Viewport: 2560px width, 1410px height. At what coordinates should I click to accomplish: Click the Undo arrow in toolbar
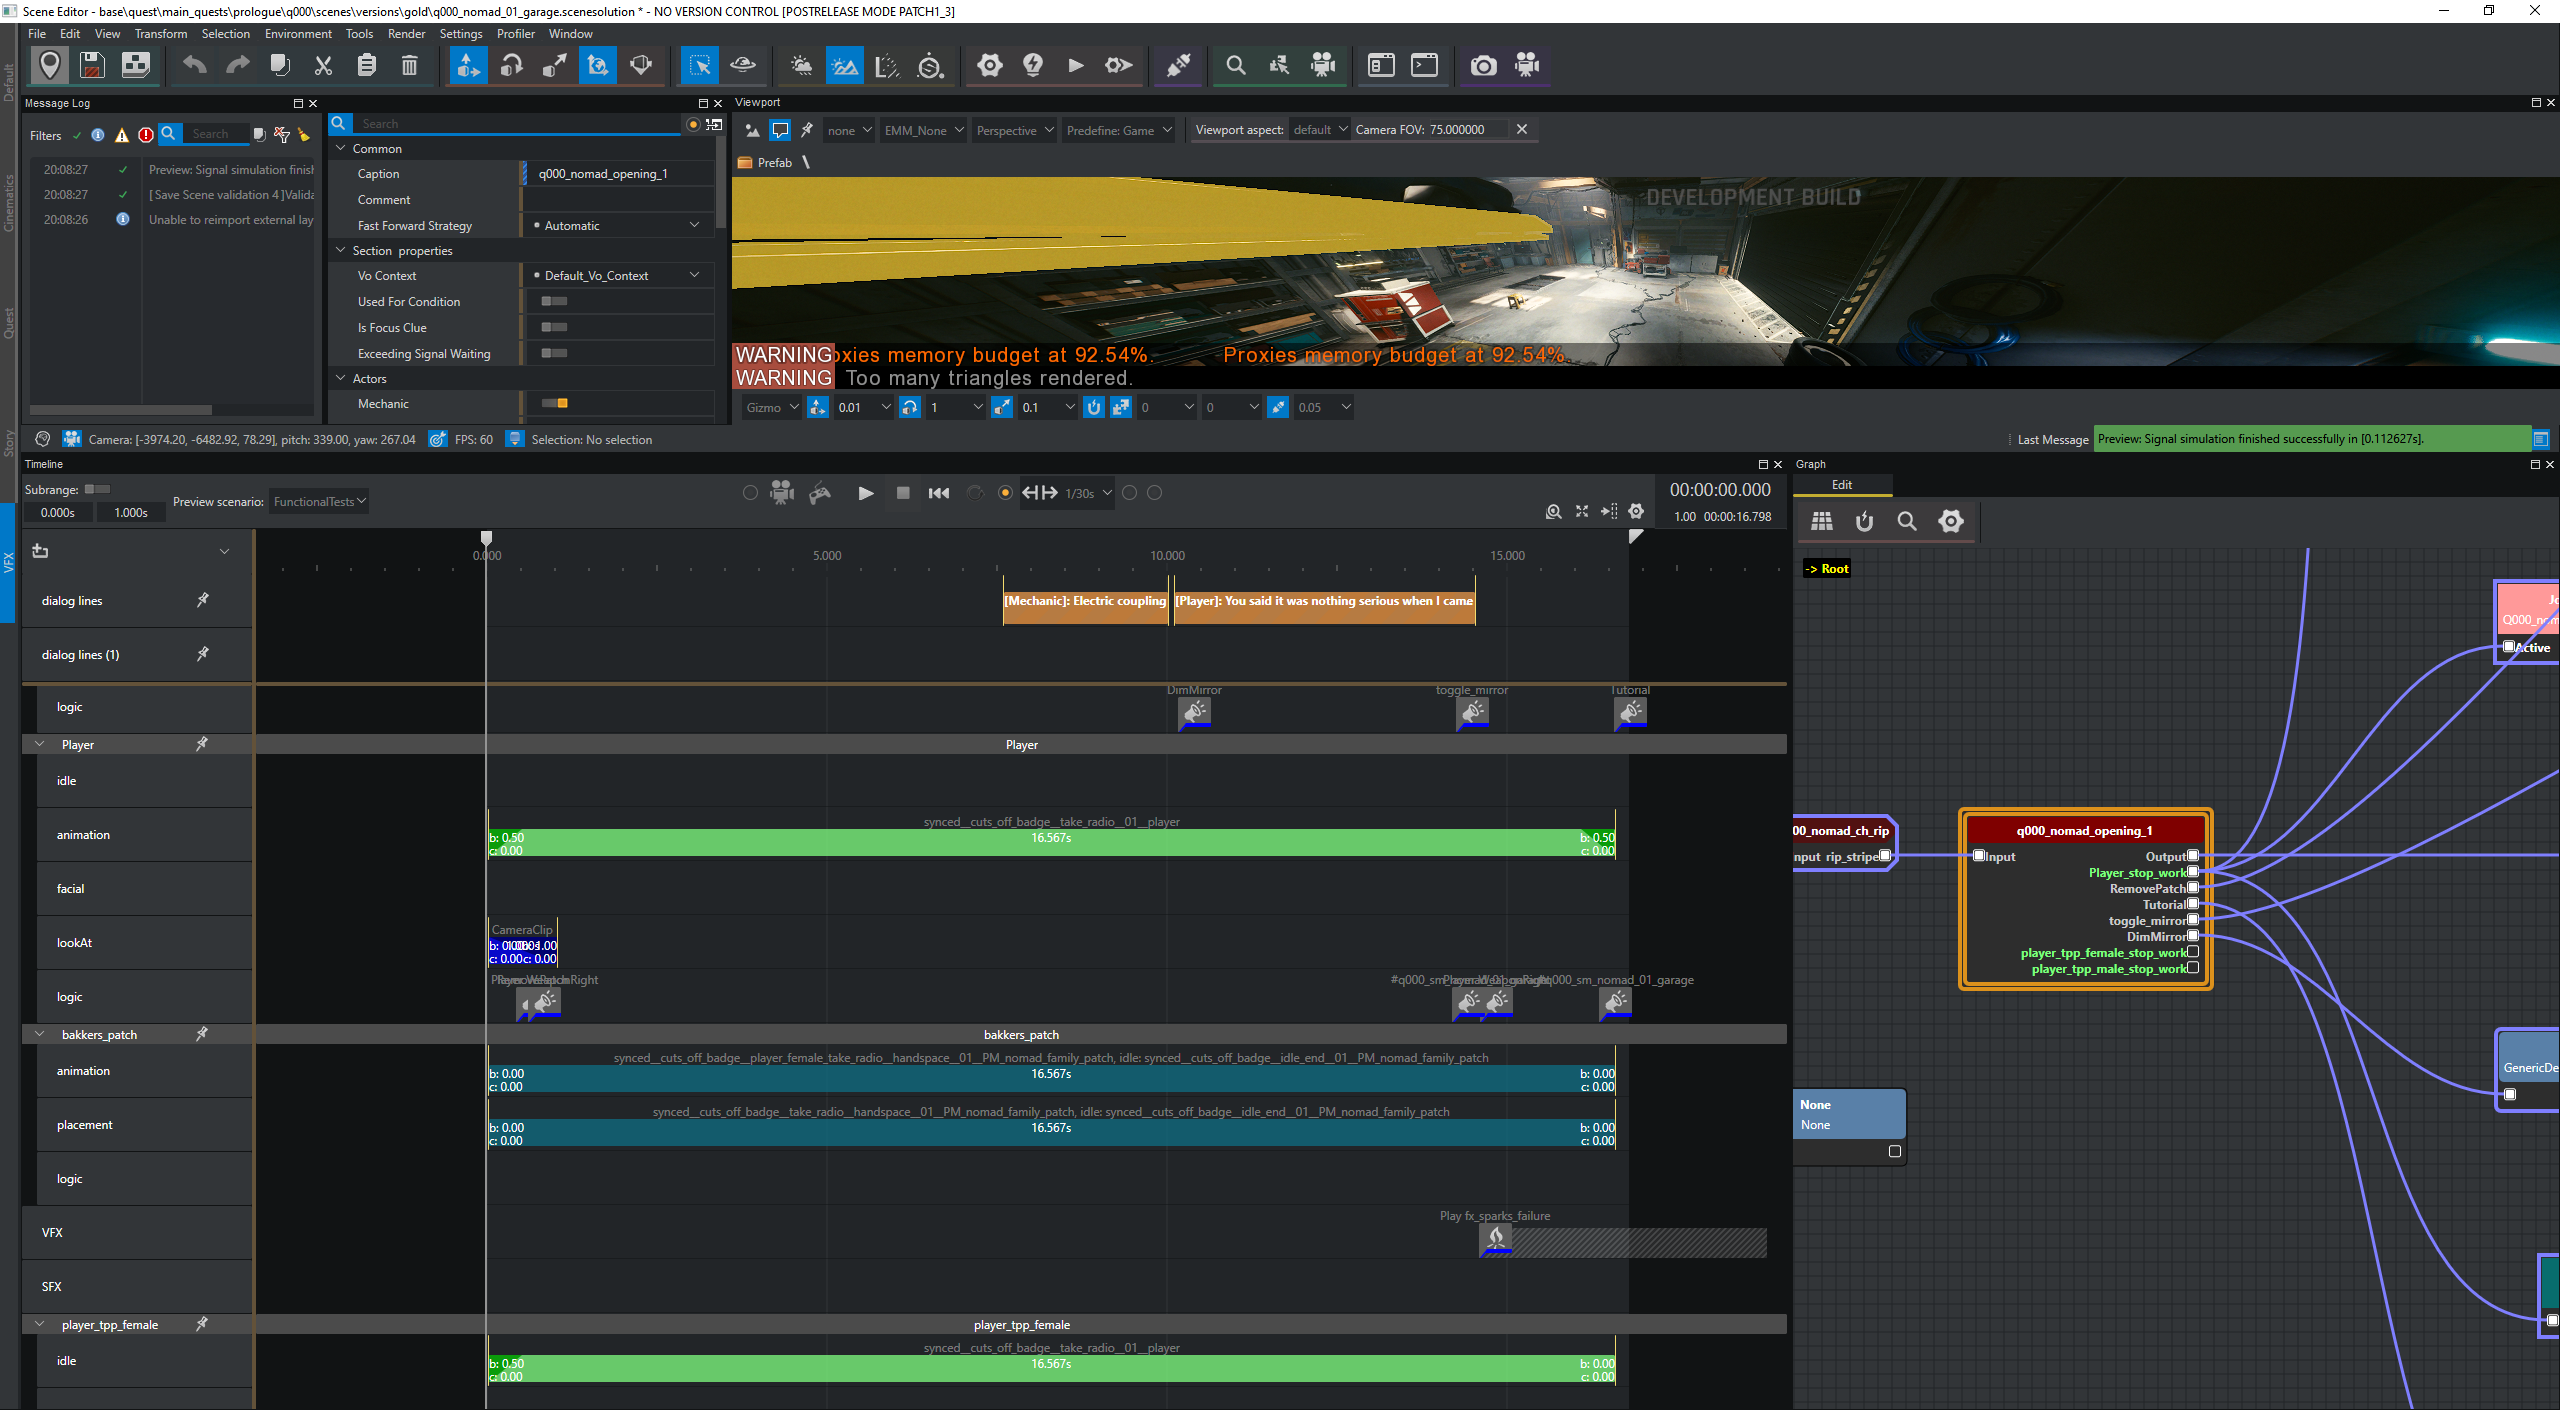pos(194,66)
